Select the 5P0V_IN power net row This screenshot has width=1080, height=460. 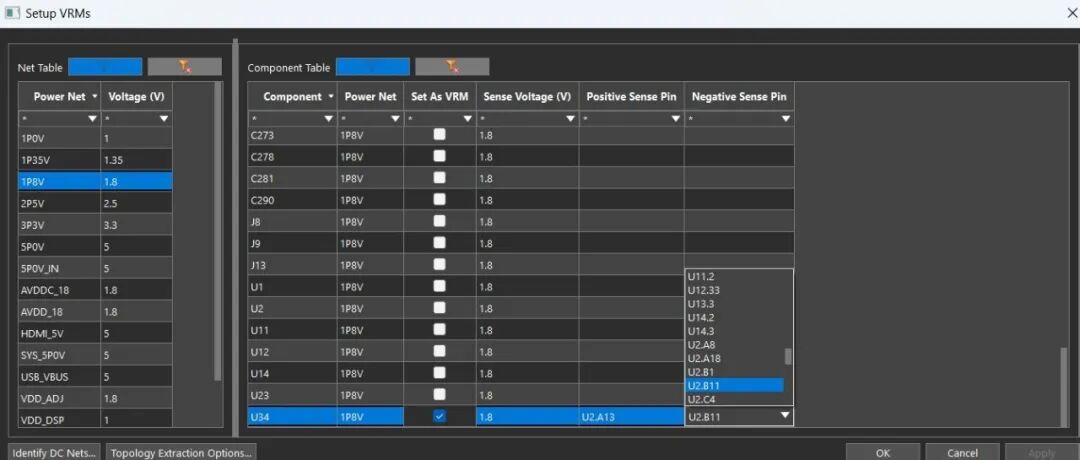[95, 268]
